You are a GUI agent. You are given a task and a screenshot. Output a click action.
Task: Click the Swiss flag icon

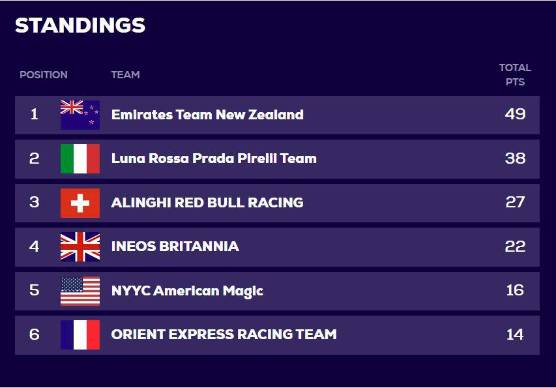click(80, 203)
